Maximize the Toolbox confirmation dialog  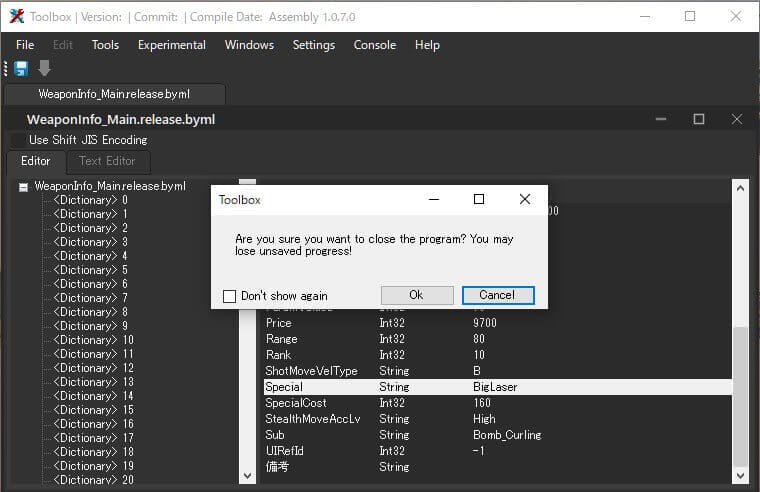[479, 199]
